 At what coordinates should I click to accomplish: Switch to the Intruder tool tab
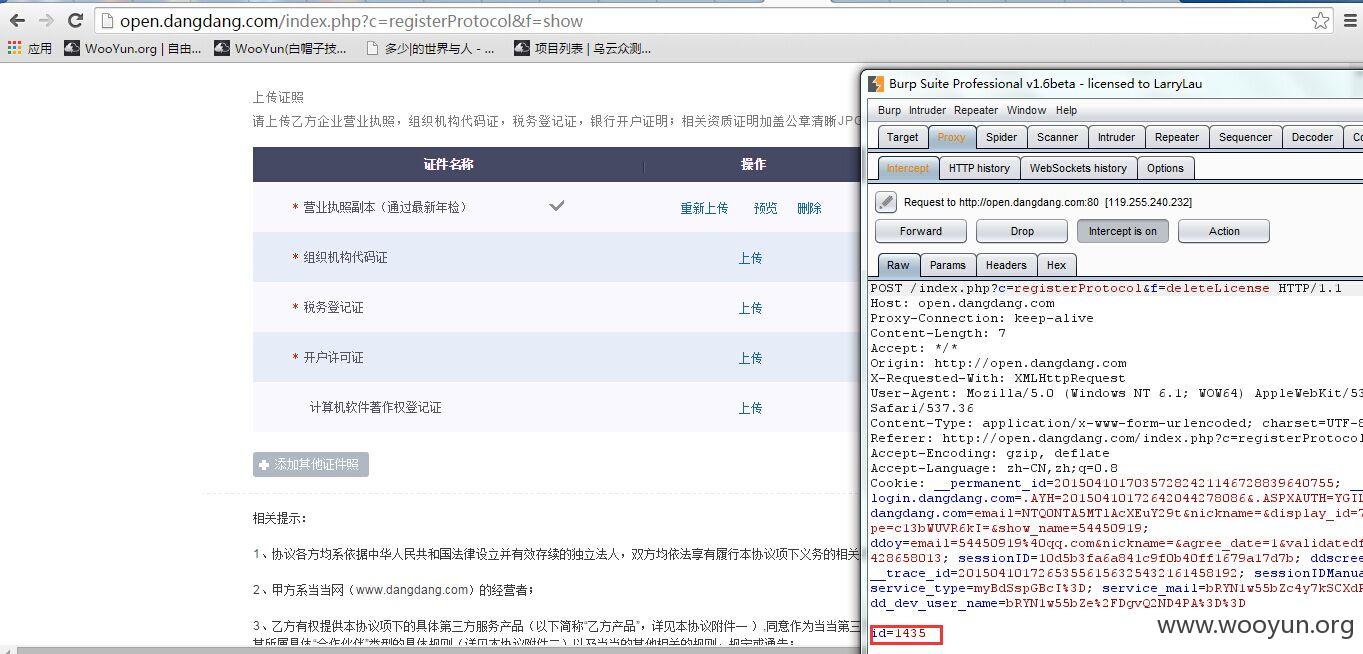[x=1116, y=137]
